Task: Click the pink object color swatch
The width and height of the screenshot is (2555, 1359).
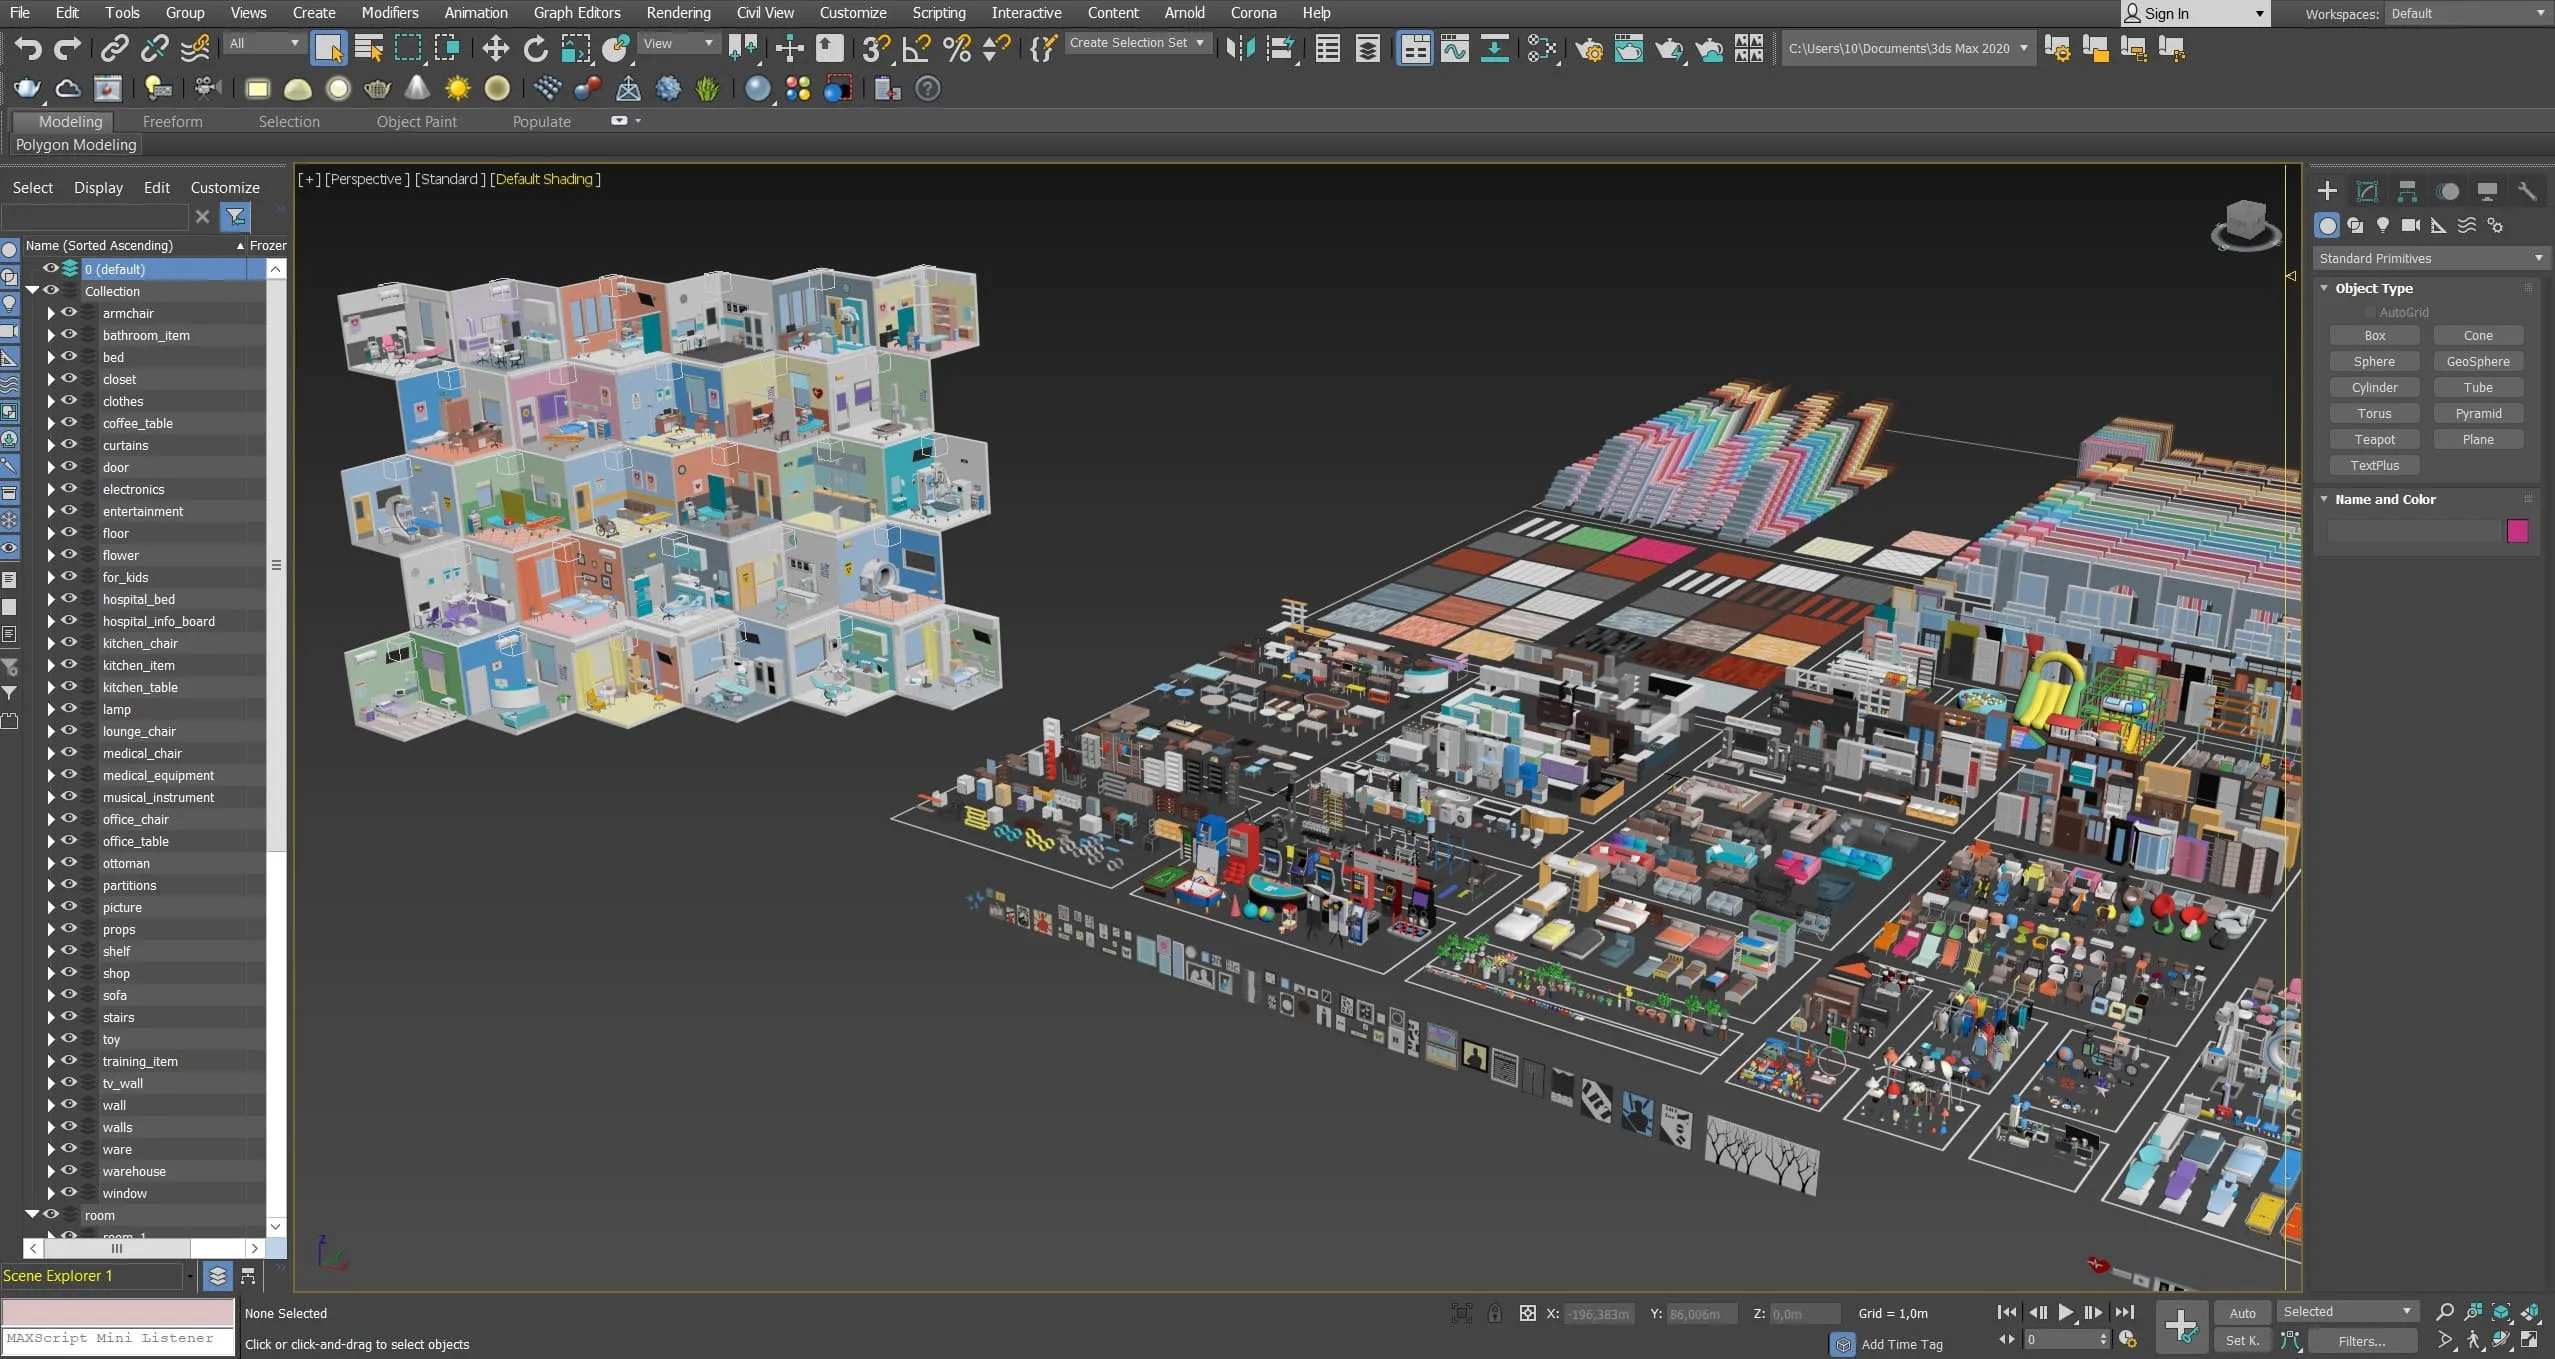Action: [2517, 531]
